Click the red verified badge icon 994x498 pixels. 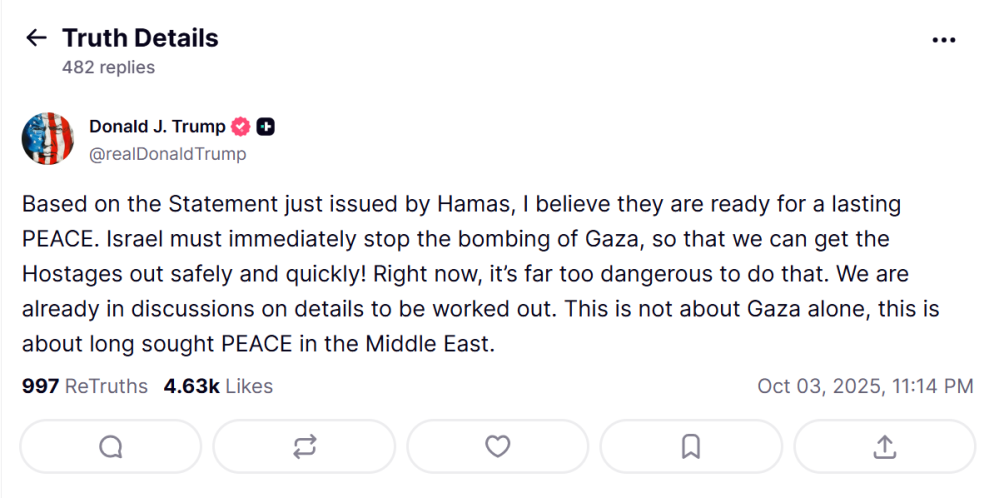(240, 127)
